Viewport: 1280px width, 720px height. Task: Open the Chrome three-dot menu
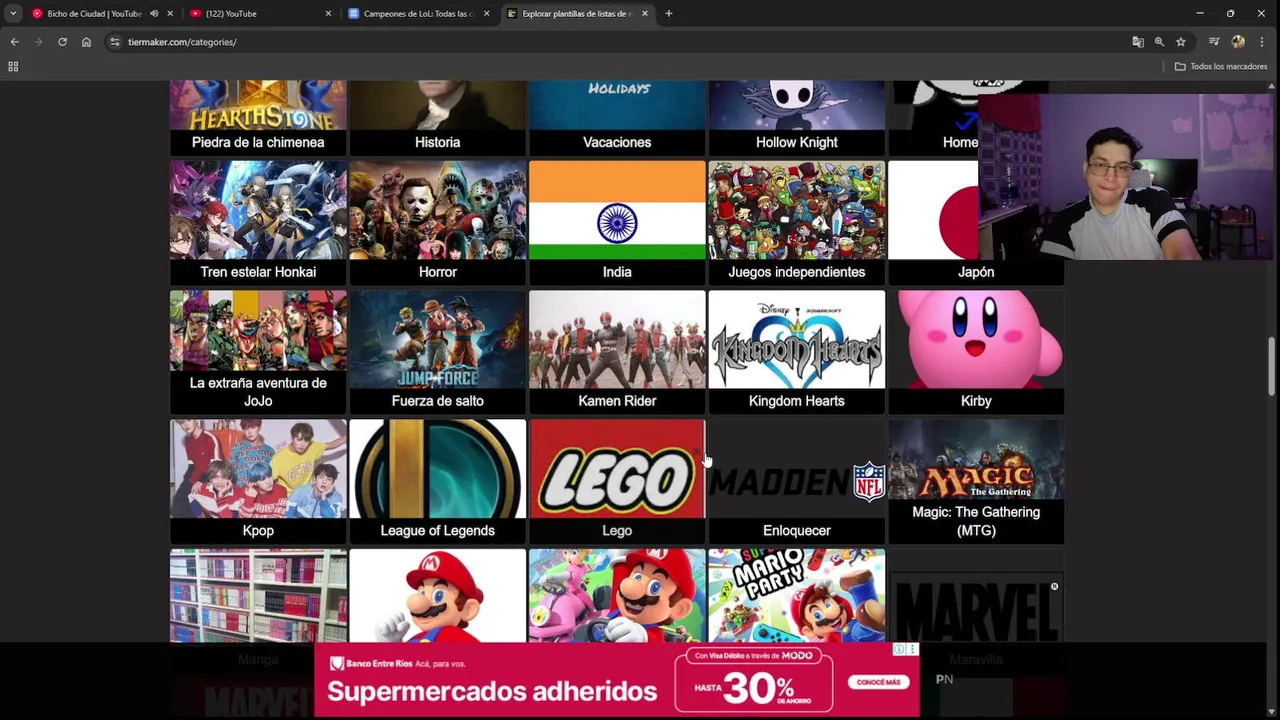pos(1262,42)
